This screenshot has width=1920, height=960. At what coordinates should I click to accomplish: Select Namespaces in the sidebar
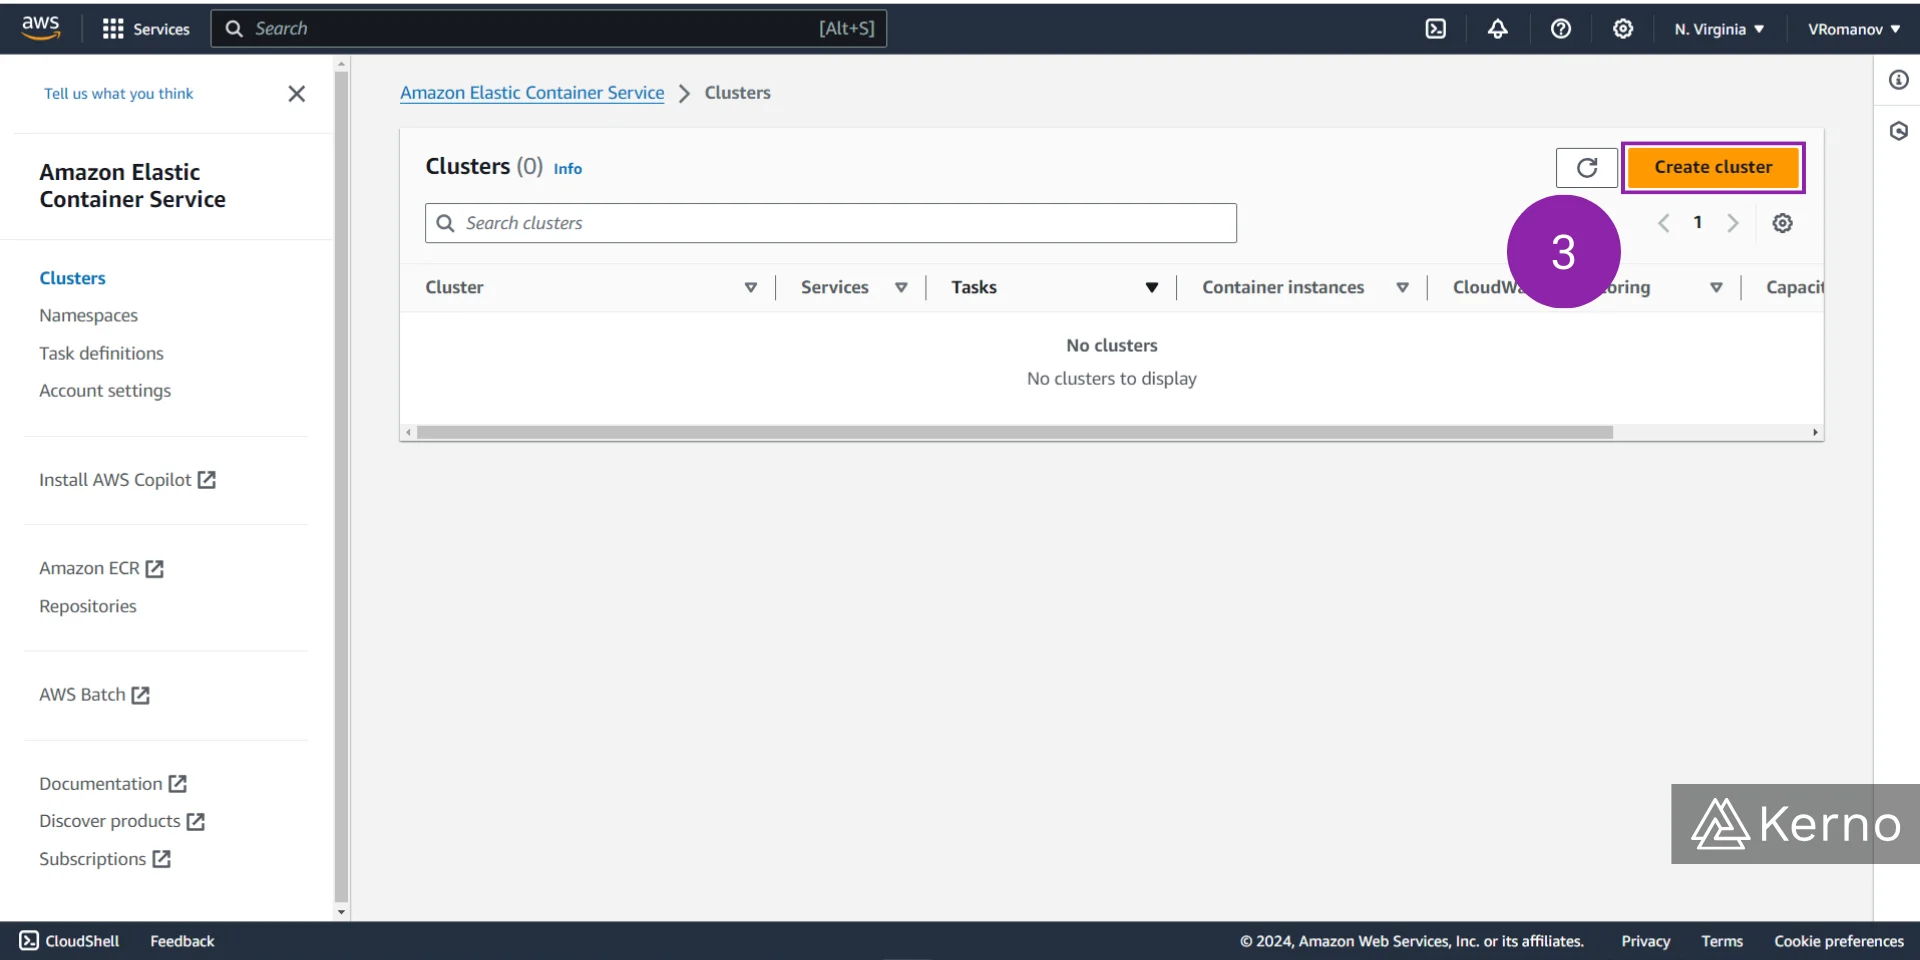88,315
